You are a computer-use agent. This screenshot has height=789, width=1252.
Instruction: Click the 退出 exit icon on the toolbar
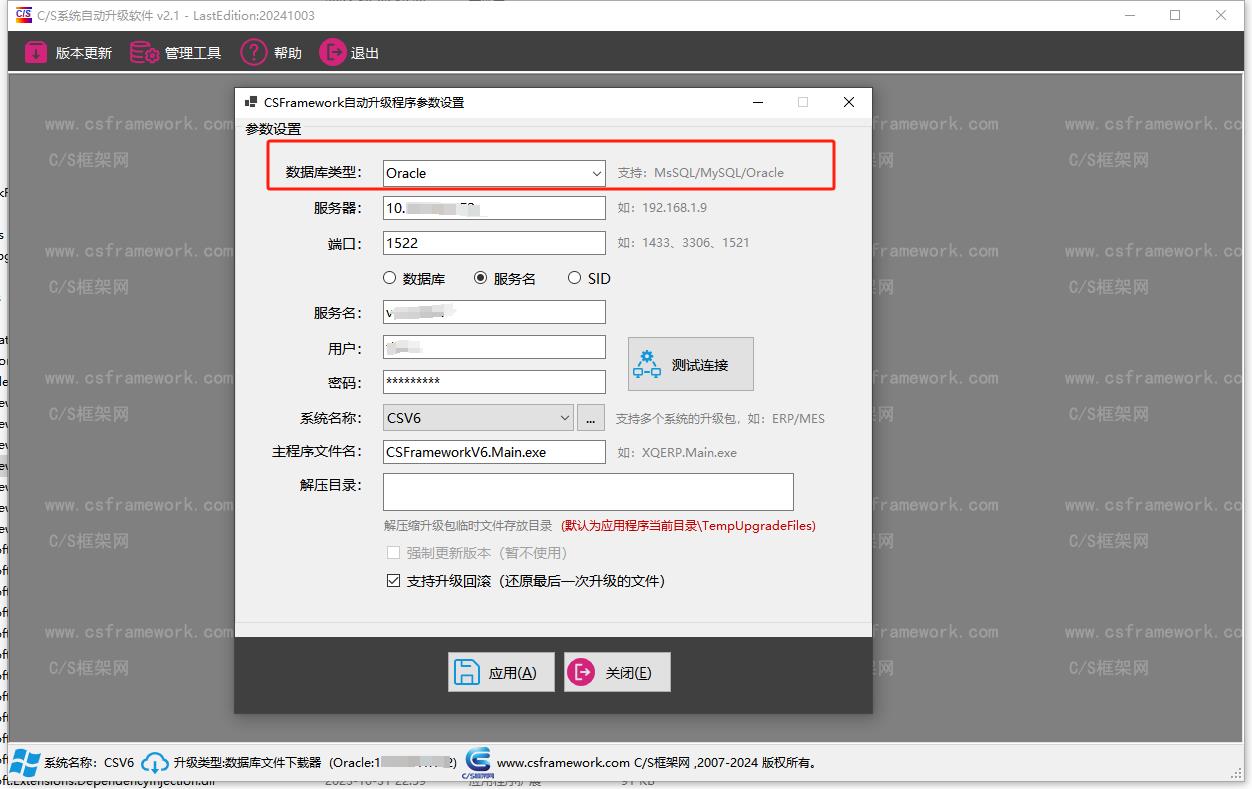pyautogui.click(x=331, y=52)
